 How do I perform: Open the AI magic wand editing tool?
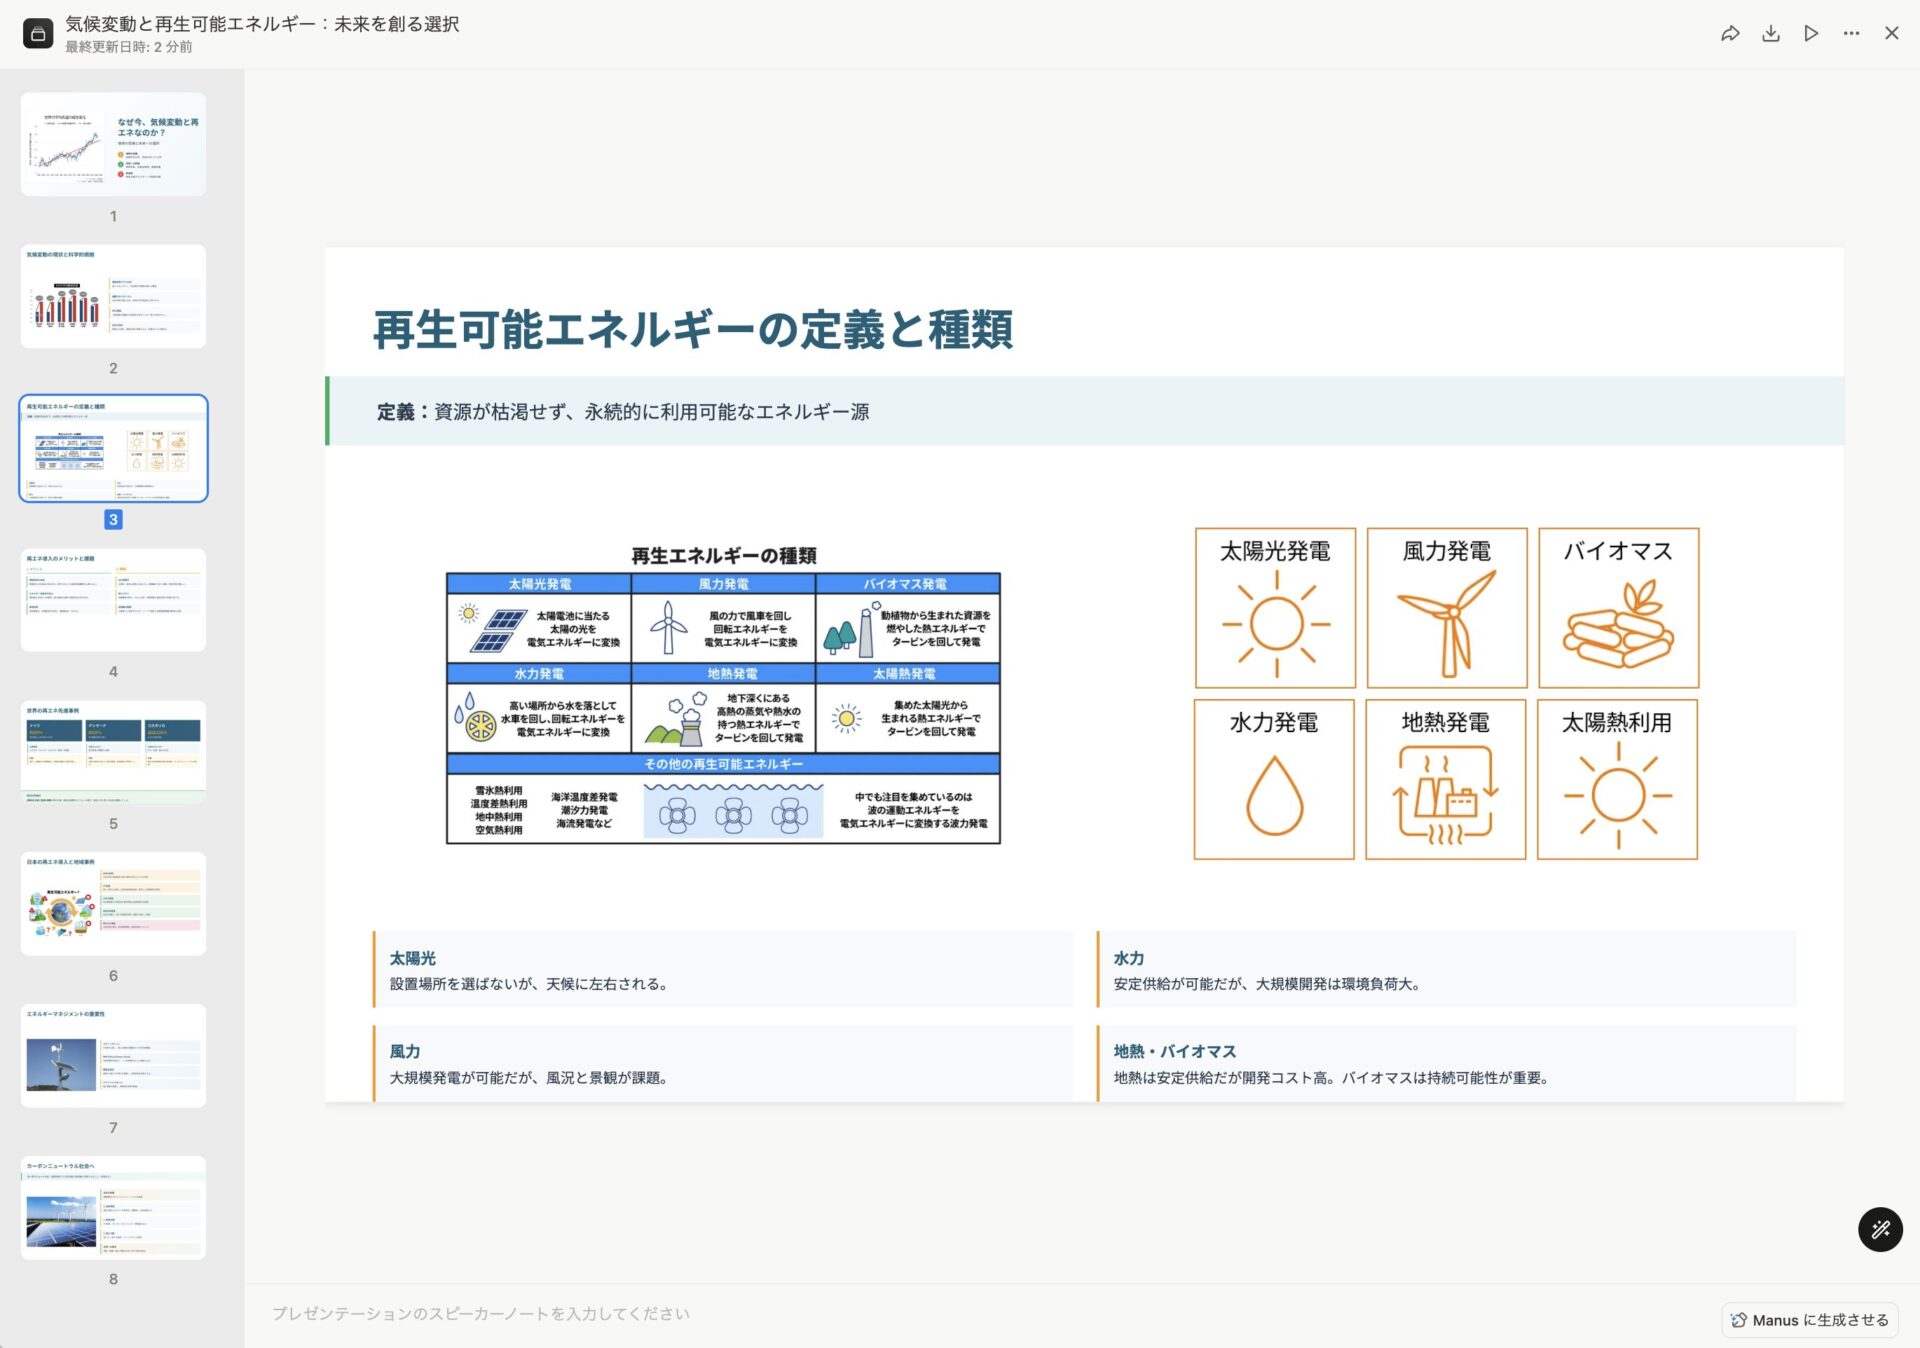[x=1881, y=1229]
